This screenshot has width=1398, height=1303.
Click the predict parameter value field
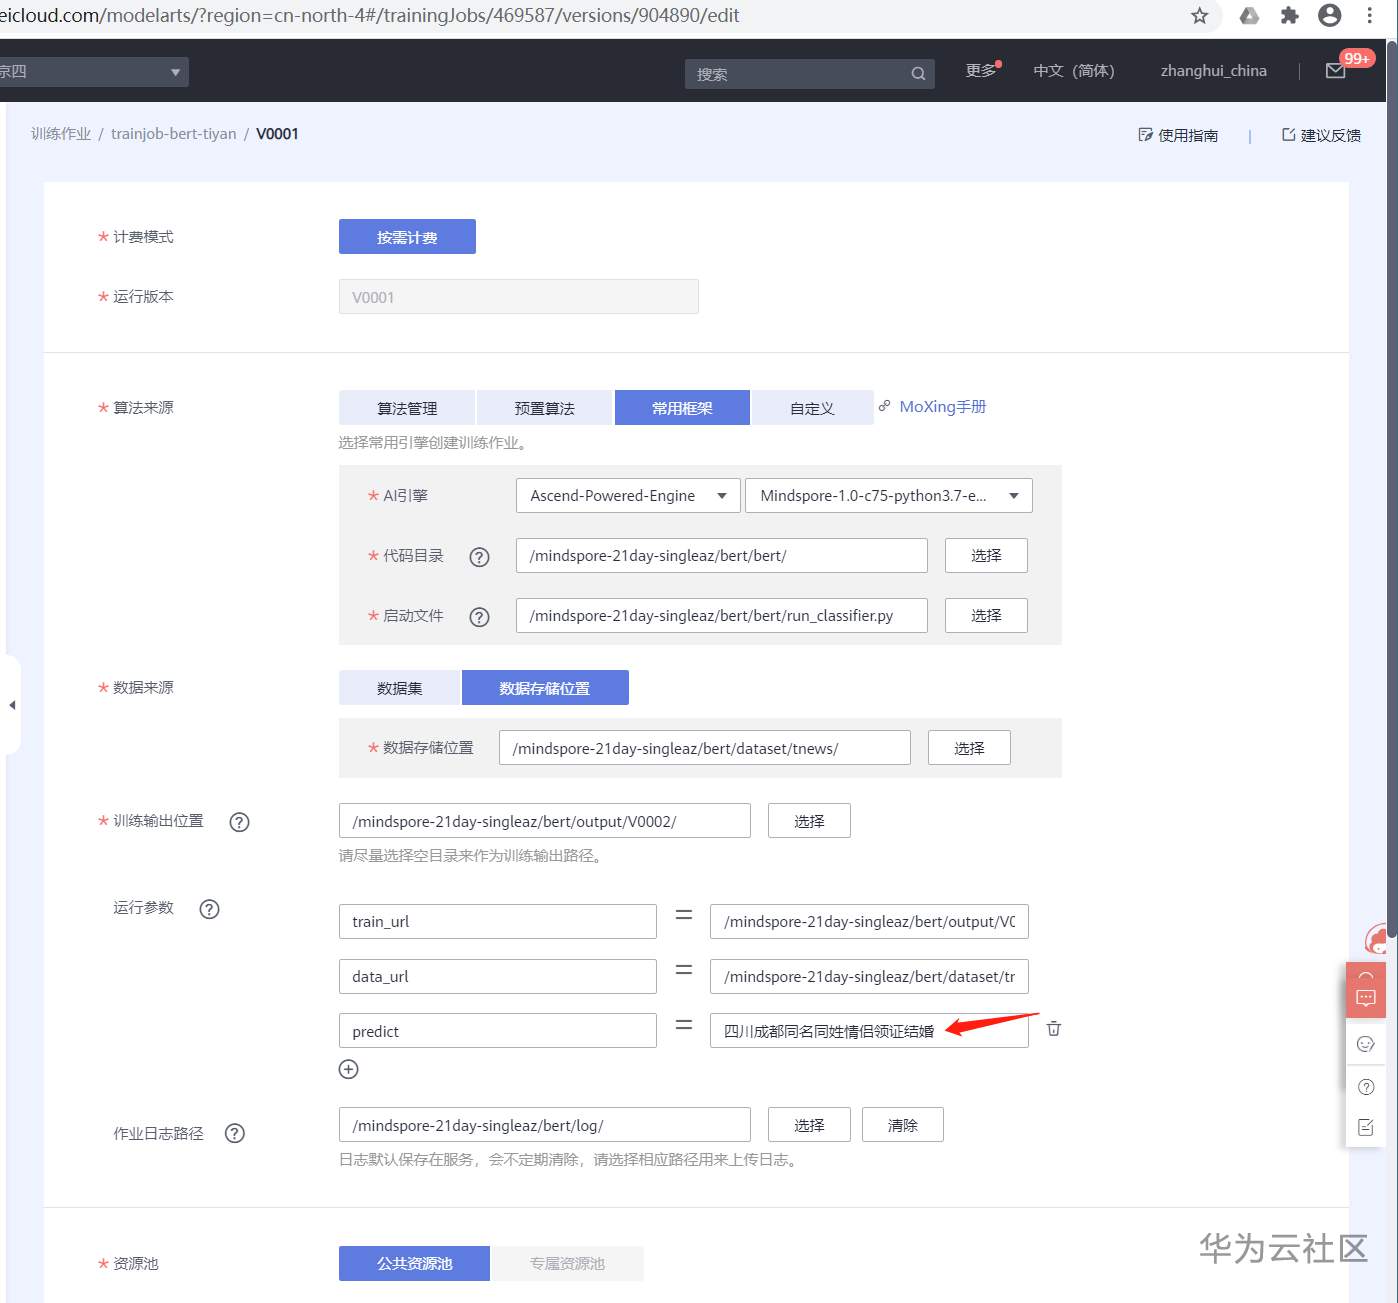click(x=870, y=1031)
